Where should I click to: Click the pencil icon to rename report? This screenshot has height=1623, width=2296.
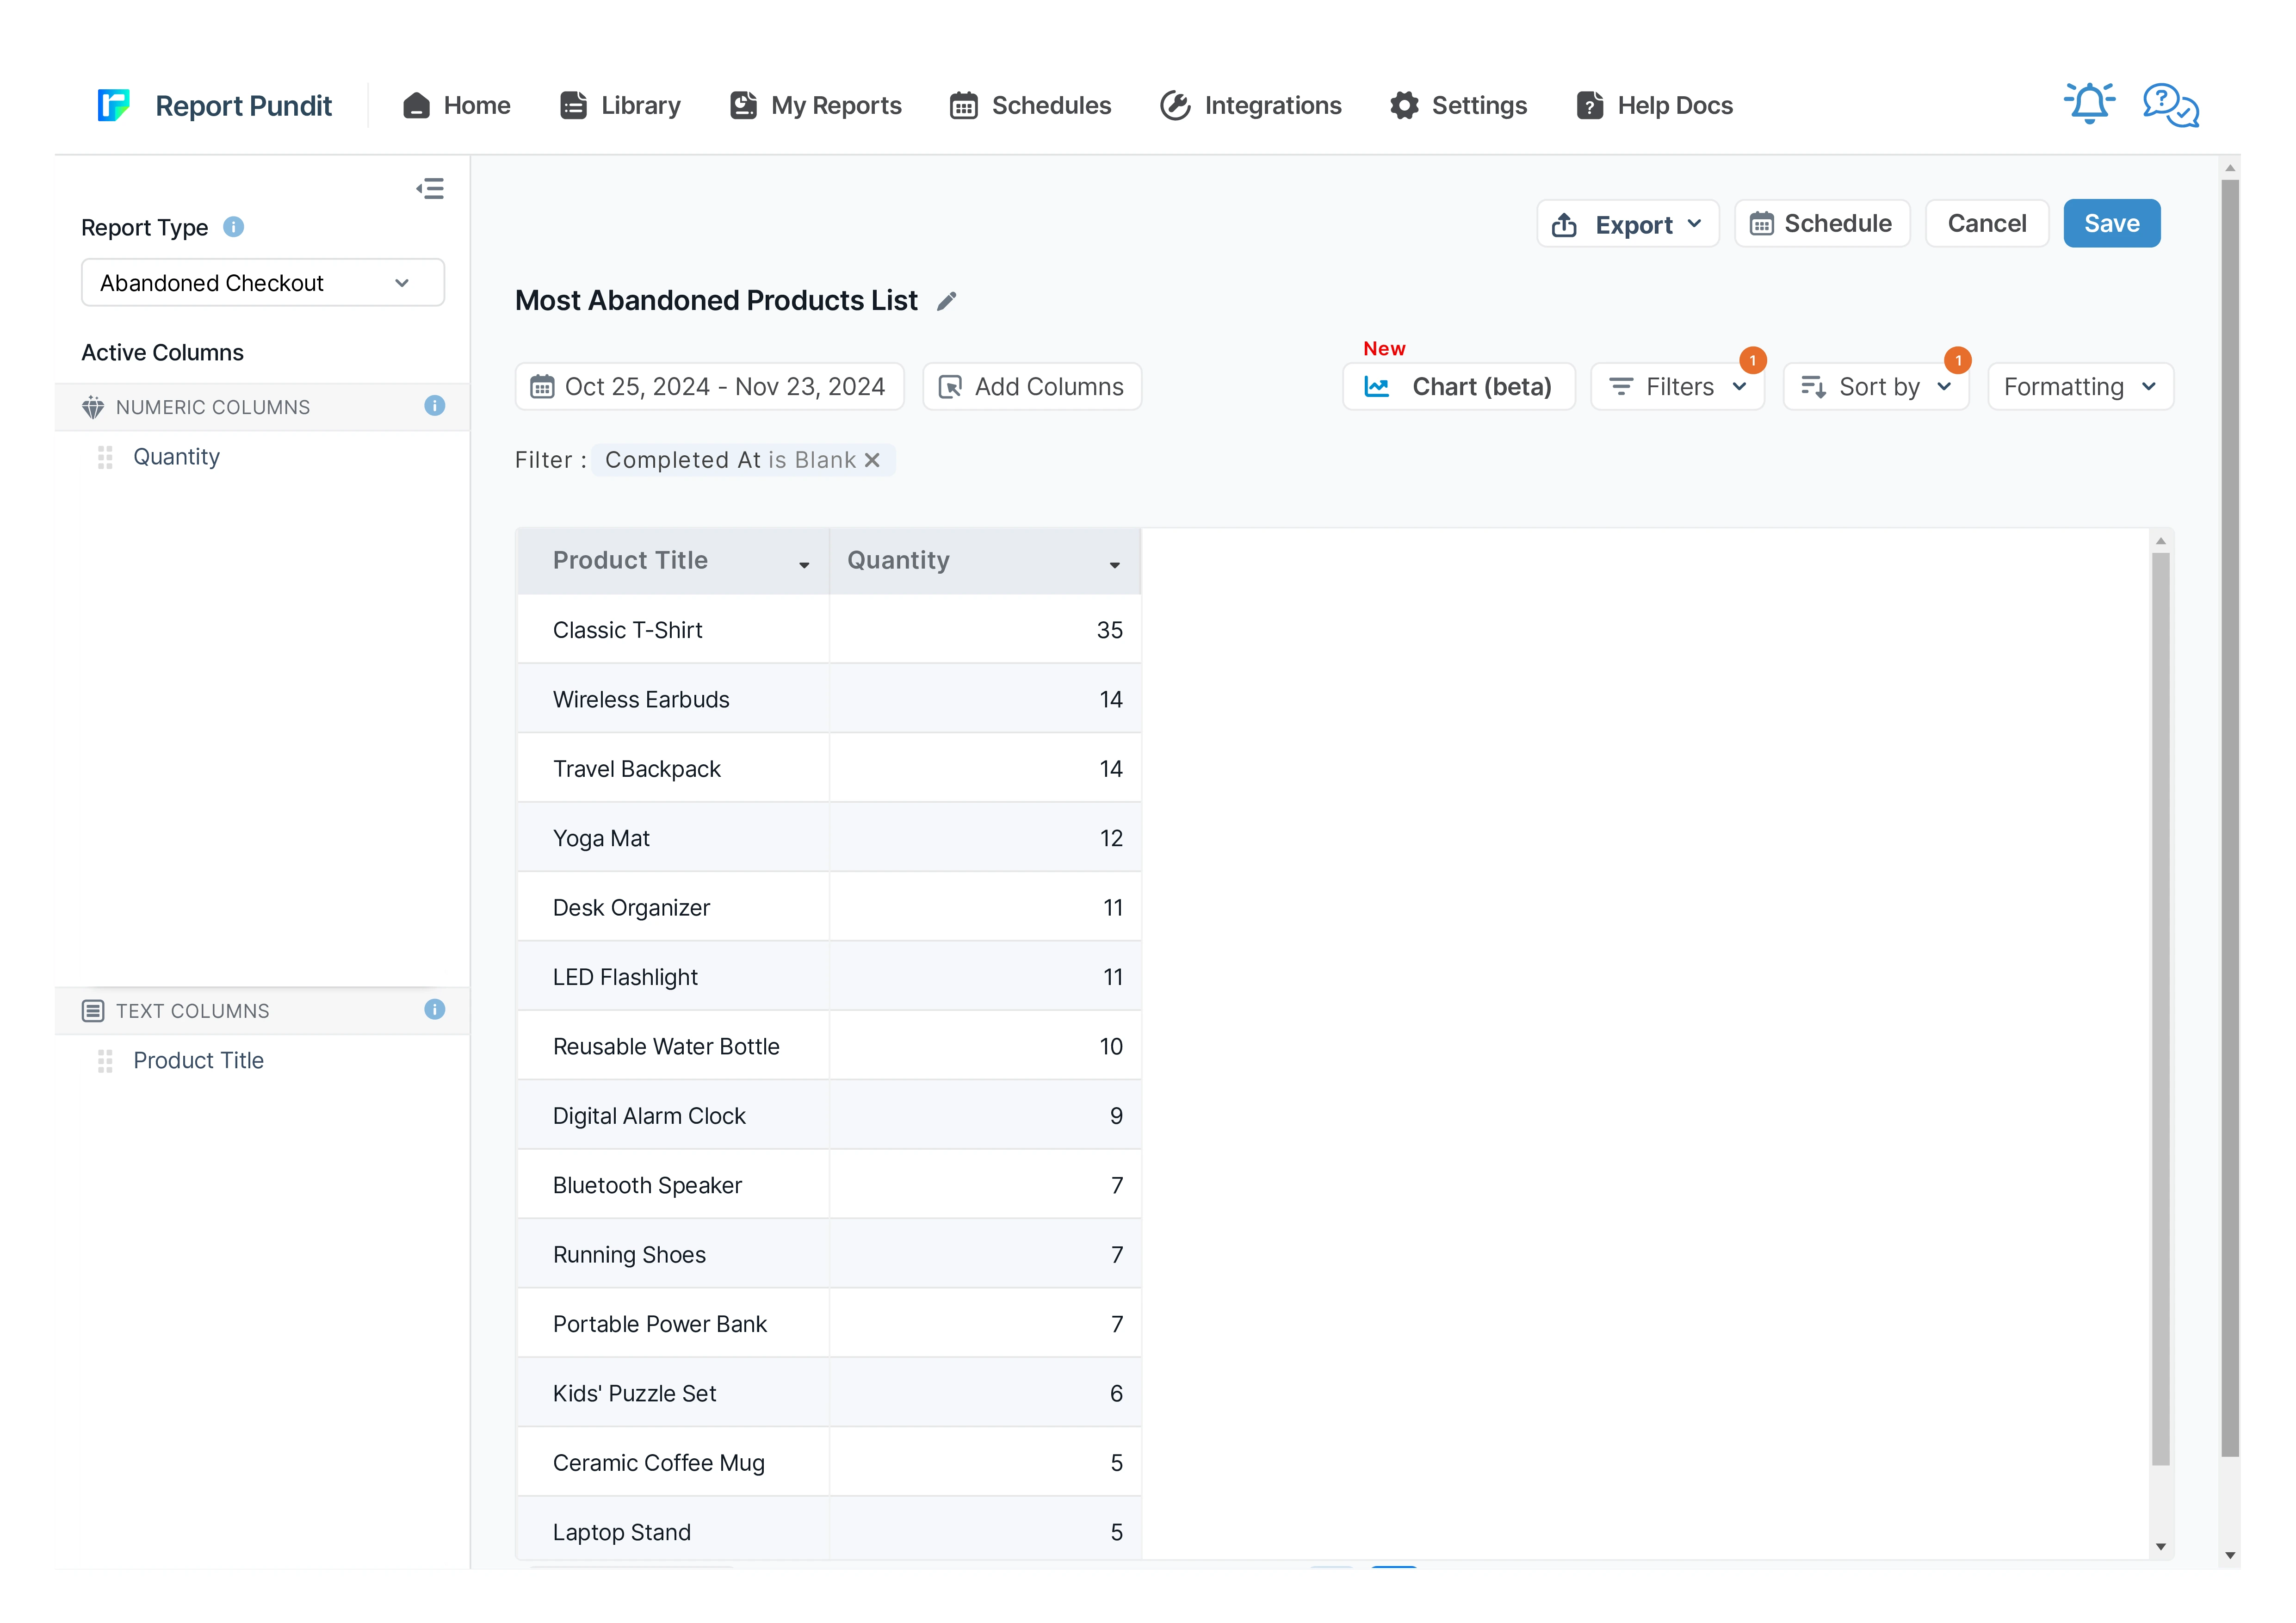pyautogui.click(x=946, y=301)
